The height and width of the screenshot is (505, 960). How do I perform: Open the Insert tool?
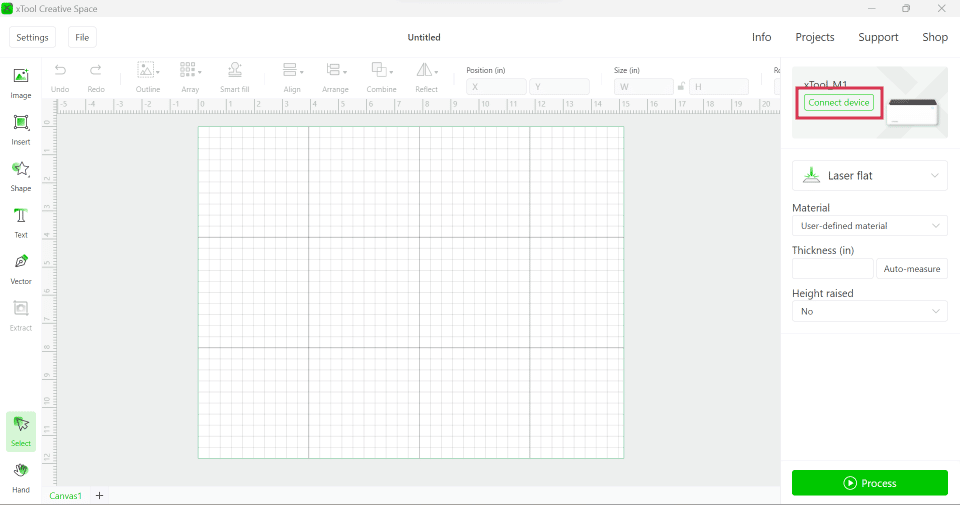tap(20, 130)
